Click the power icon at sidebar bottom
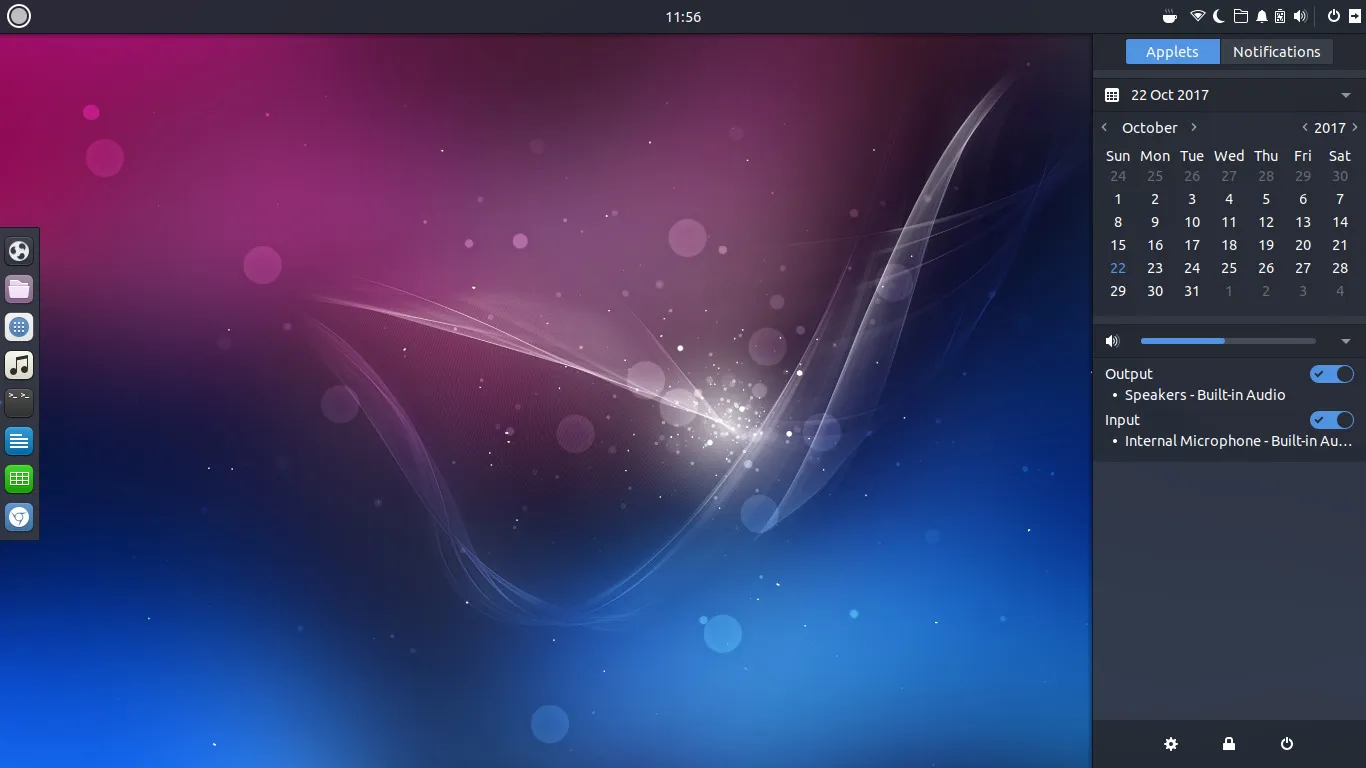This screenshot has width=1366, height=768. click(x=1287, y=744)
